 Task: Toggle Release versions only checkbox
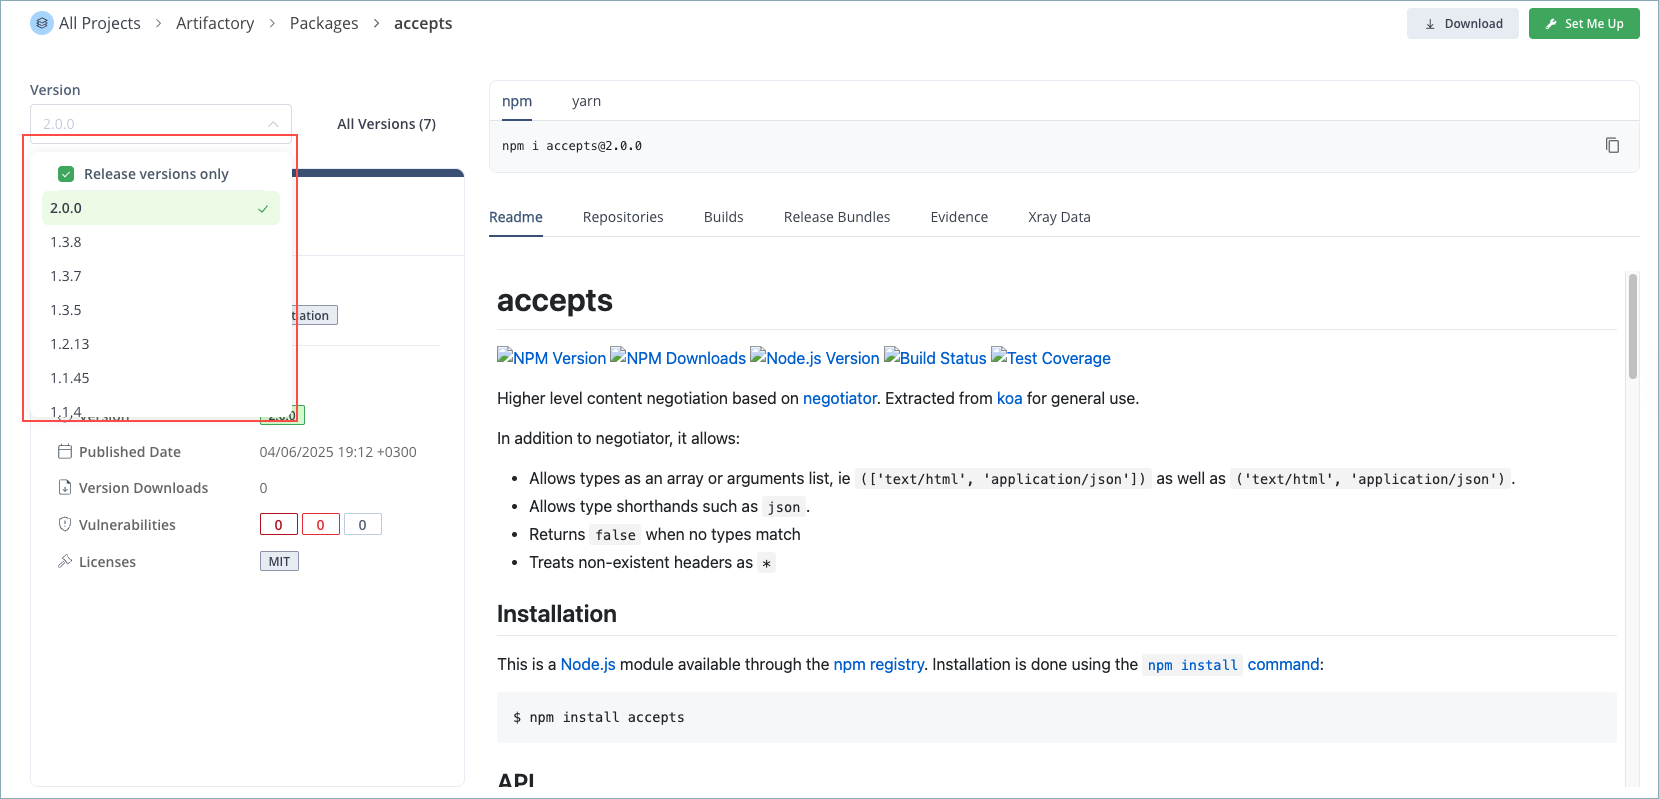[x=66, y=174]
